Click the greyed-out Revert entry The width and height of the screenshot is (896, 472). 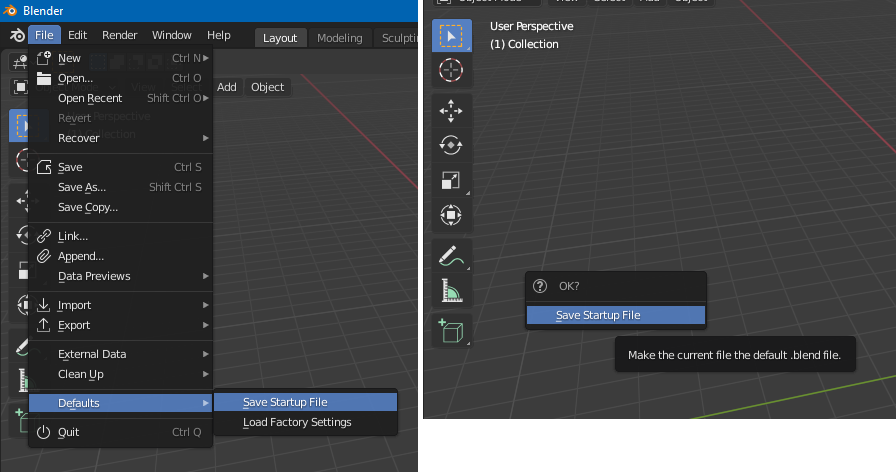point(121,118)
